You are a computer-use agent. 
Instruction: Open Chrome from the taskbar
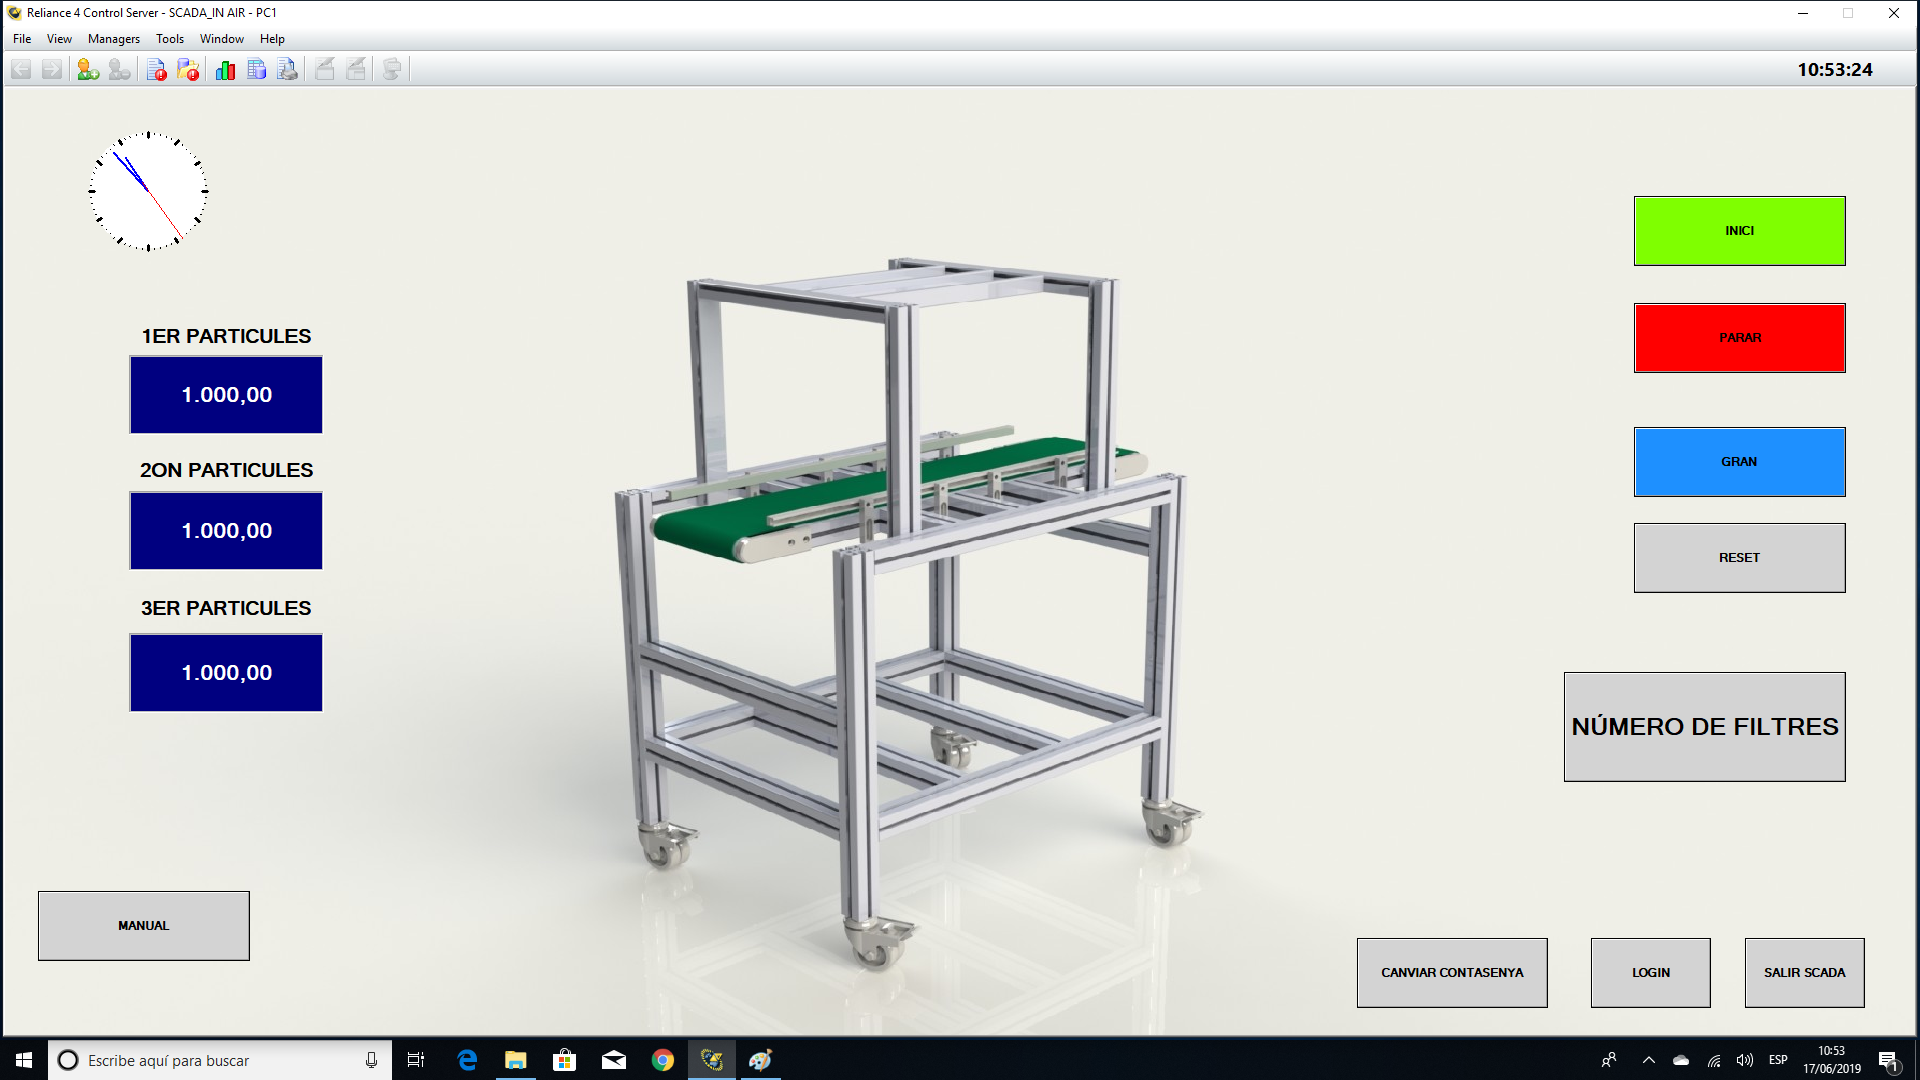click(662, 1060)
